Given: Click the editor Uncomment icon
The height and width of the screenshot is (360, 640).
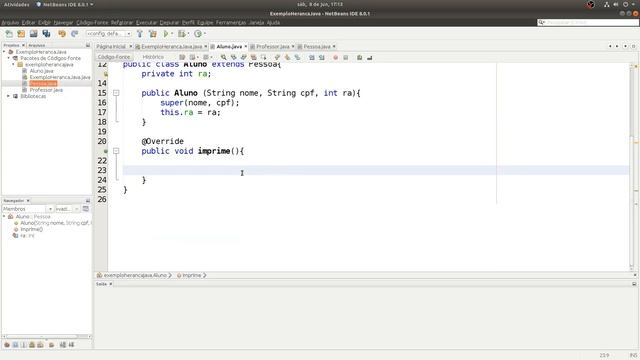Looking at the screenshot, I should (370, 58).
